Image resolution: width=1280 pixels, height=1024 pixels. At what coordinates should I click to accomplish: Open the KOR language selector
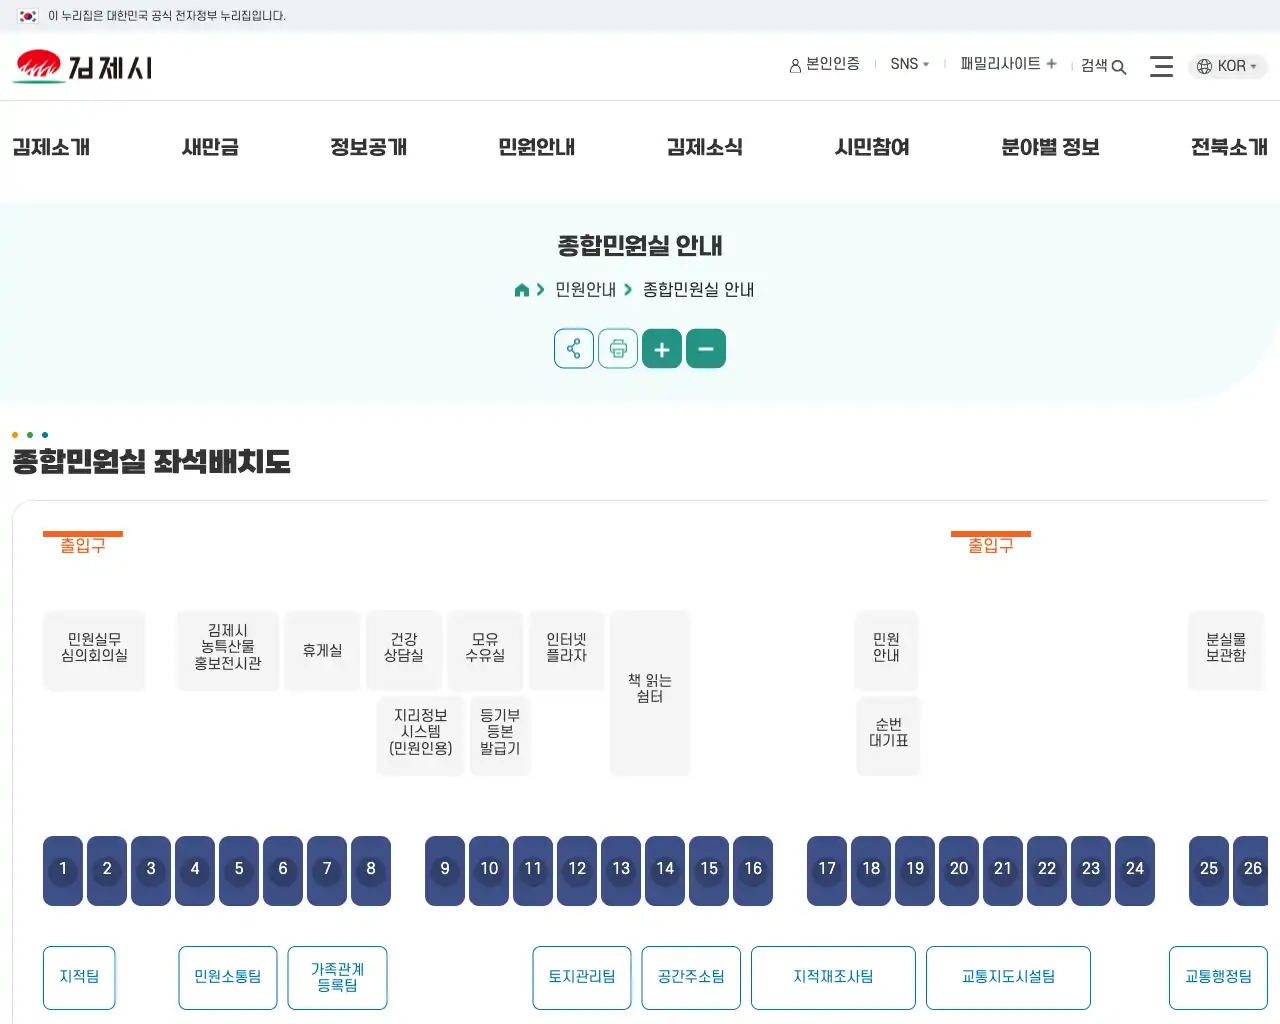coord(1227,66)
